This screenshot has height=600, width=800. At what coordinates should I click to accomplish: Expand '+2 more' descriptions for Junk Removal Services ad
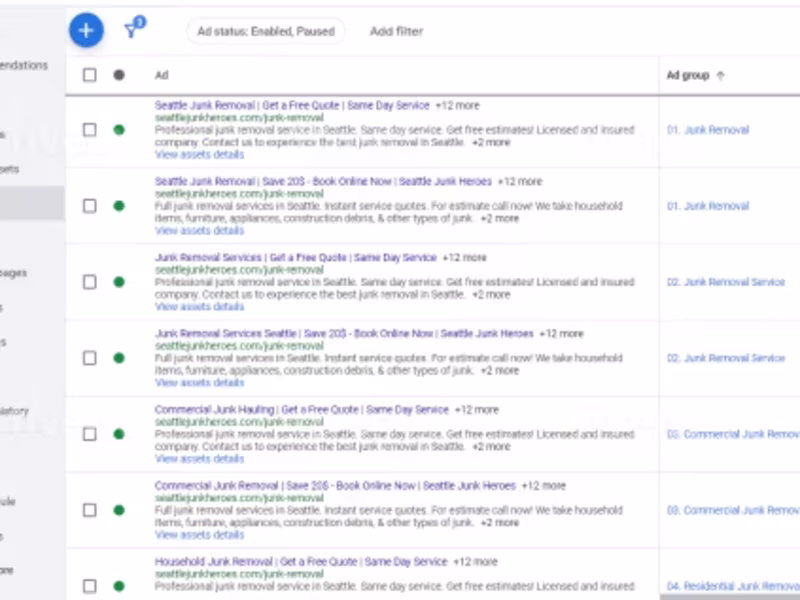[492, 293]
